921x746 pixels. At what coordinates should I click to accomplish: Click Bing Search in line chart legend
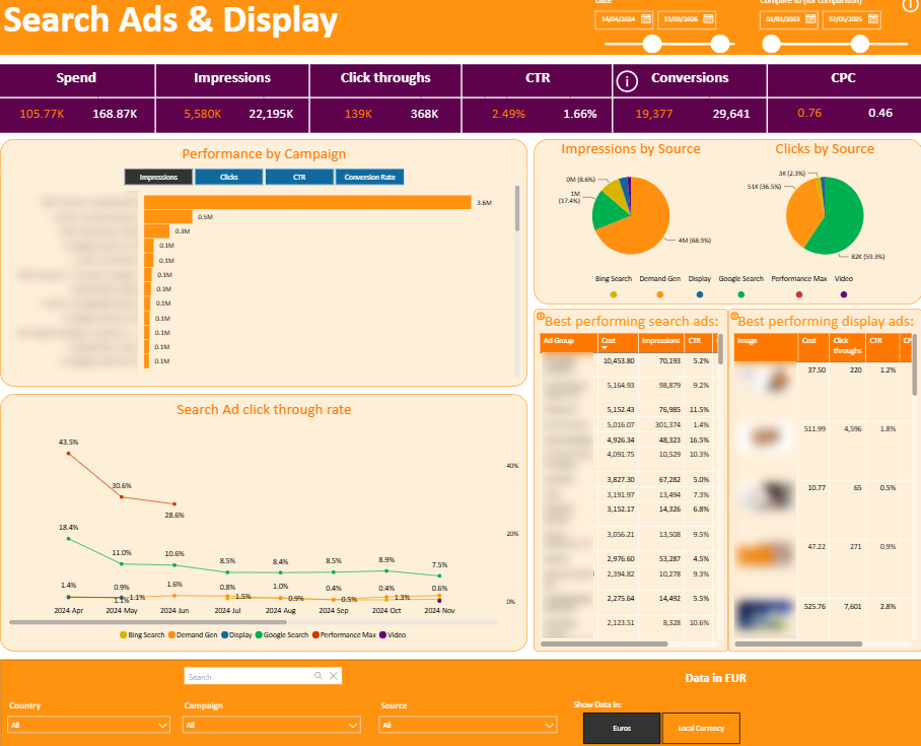click(x=142, y=635)
